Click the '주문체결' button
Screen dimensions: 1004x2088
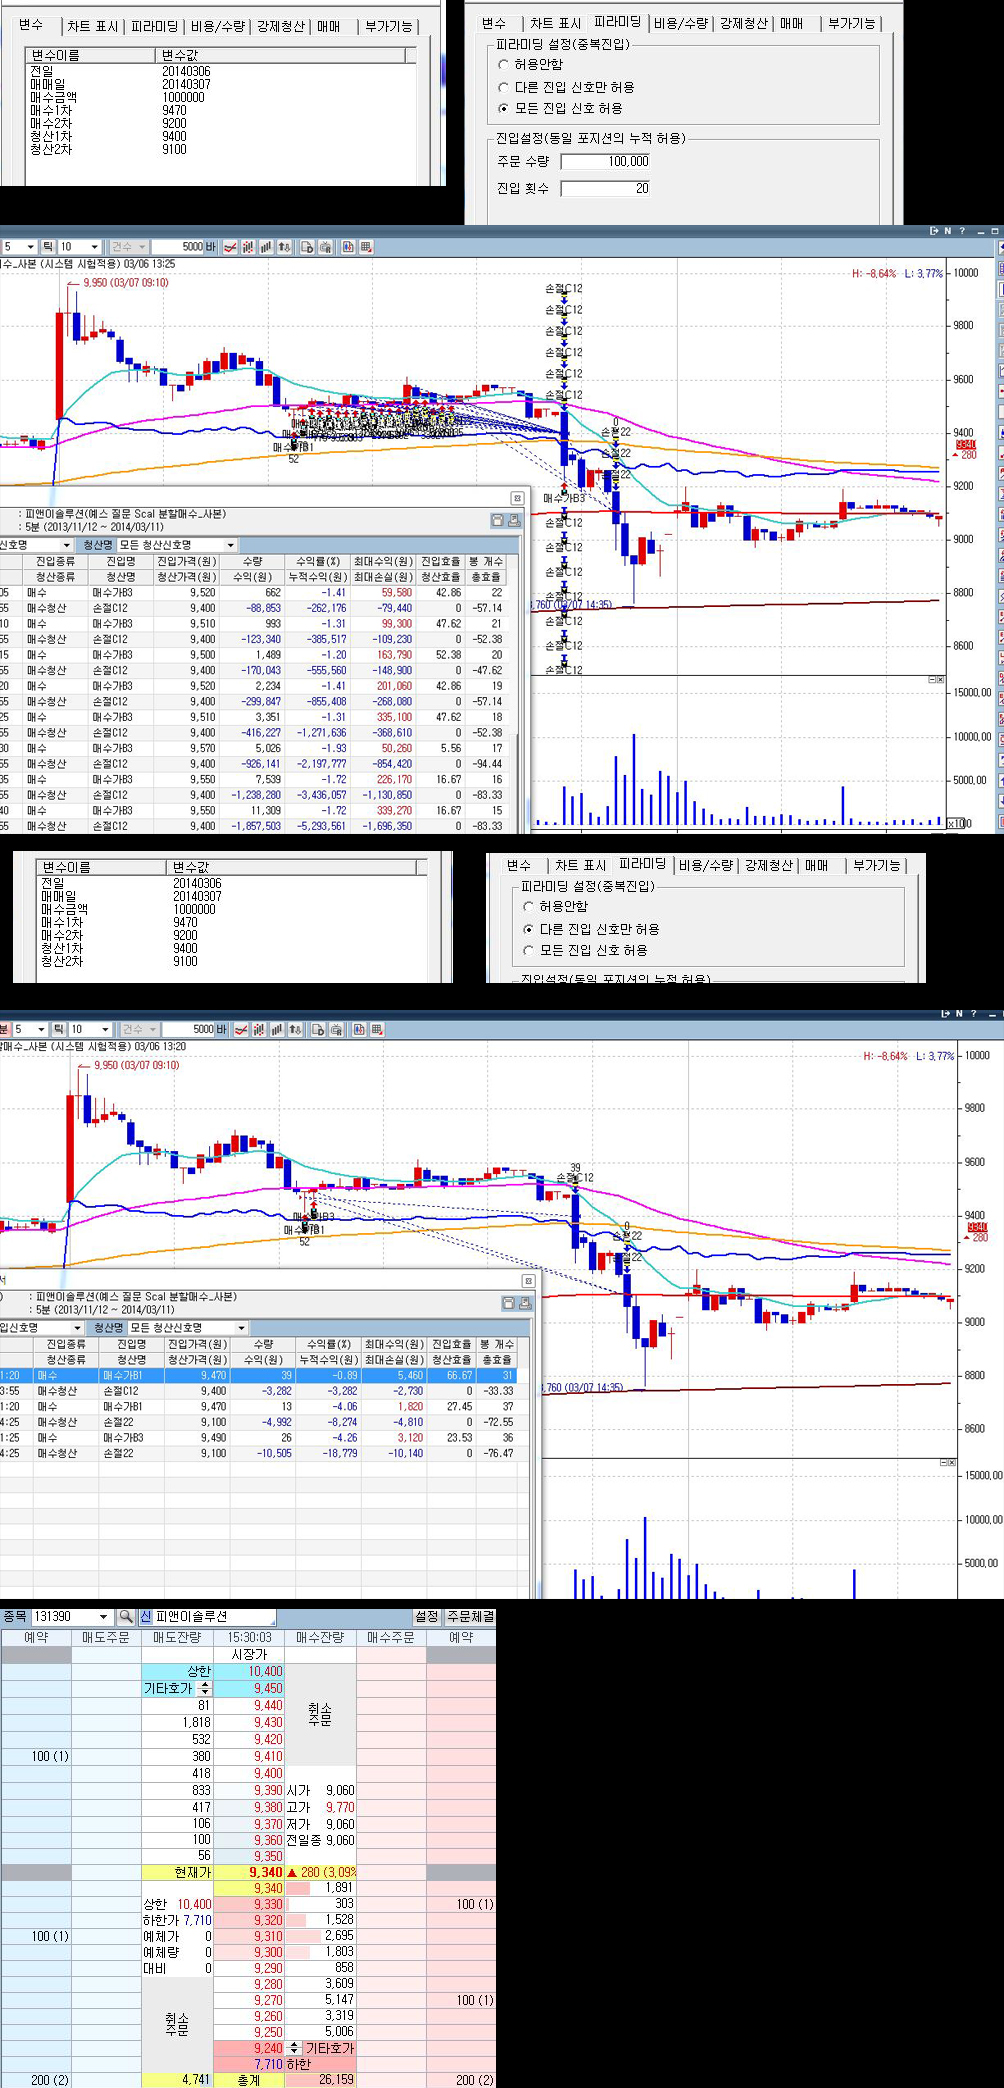[x=470, y=1616]
